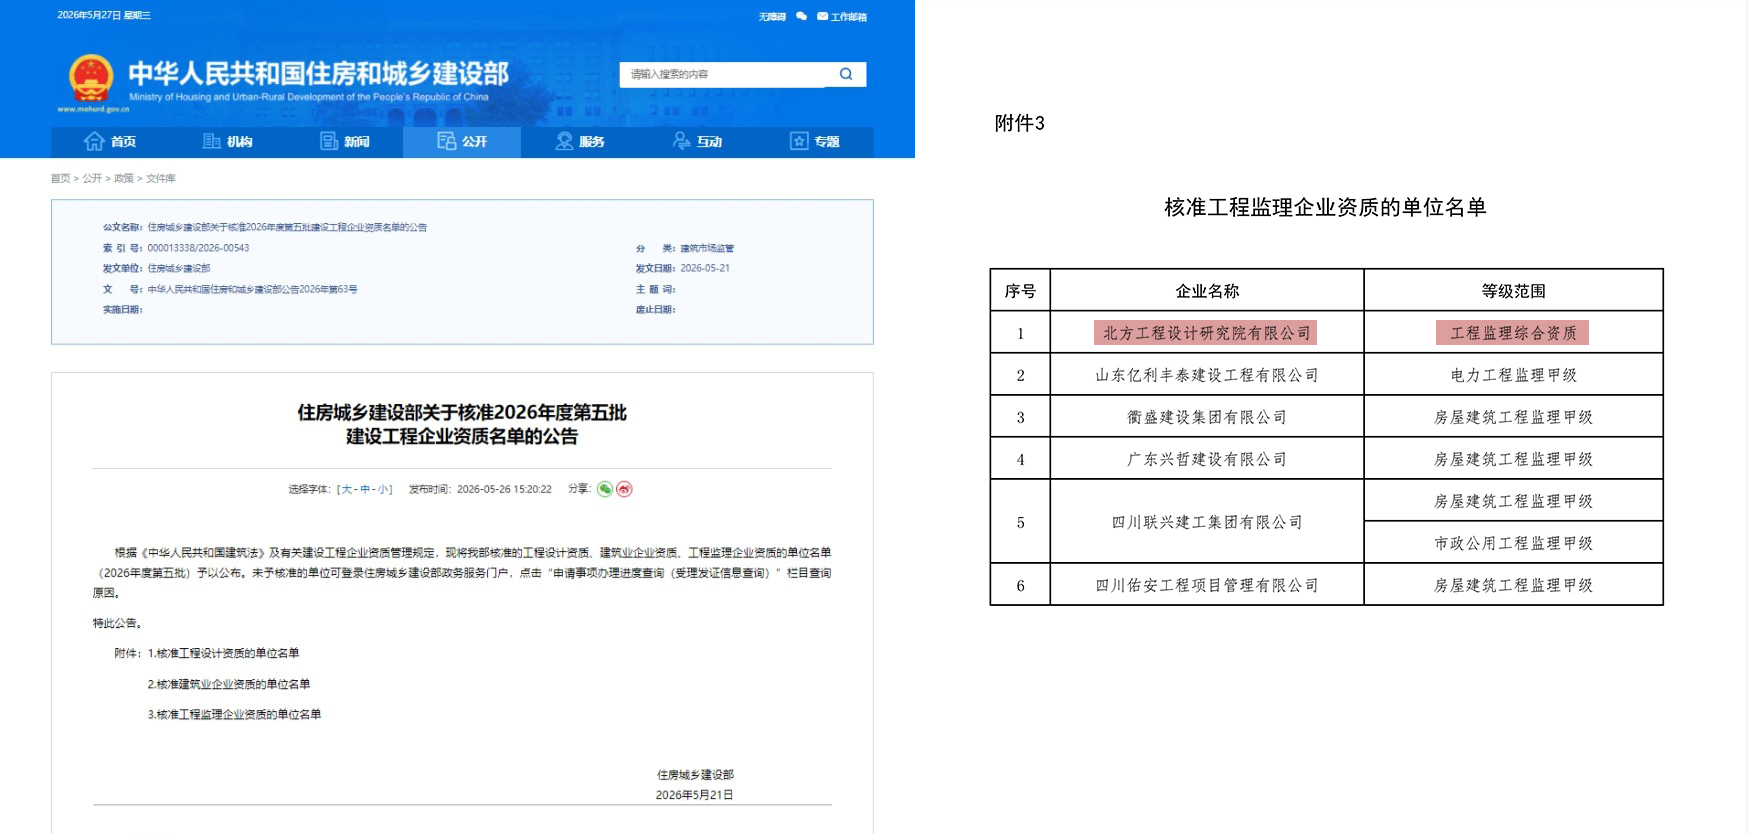Click the 公文名称 title line in info box
The width and height of the screenshot is (1748, 834).
click(x=287, y=227)
